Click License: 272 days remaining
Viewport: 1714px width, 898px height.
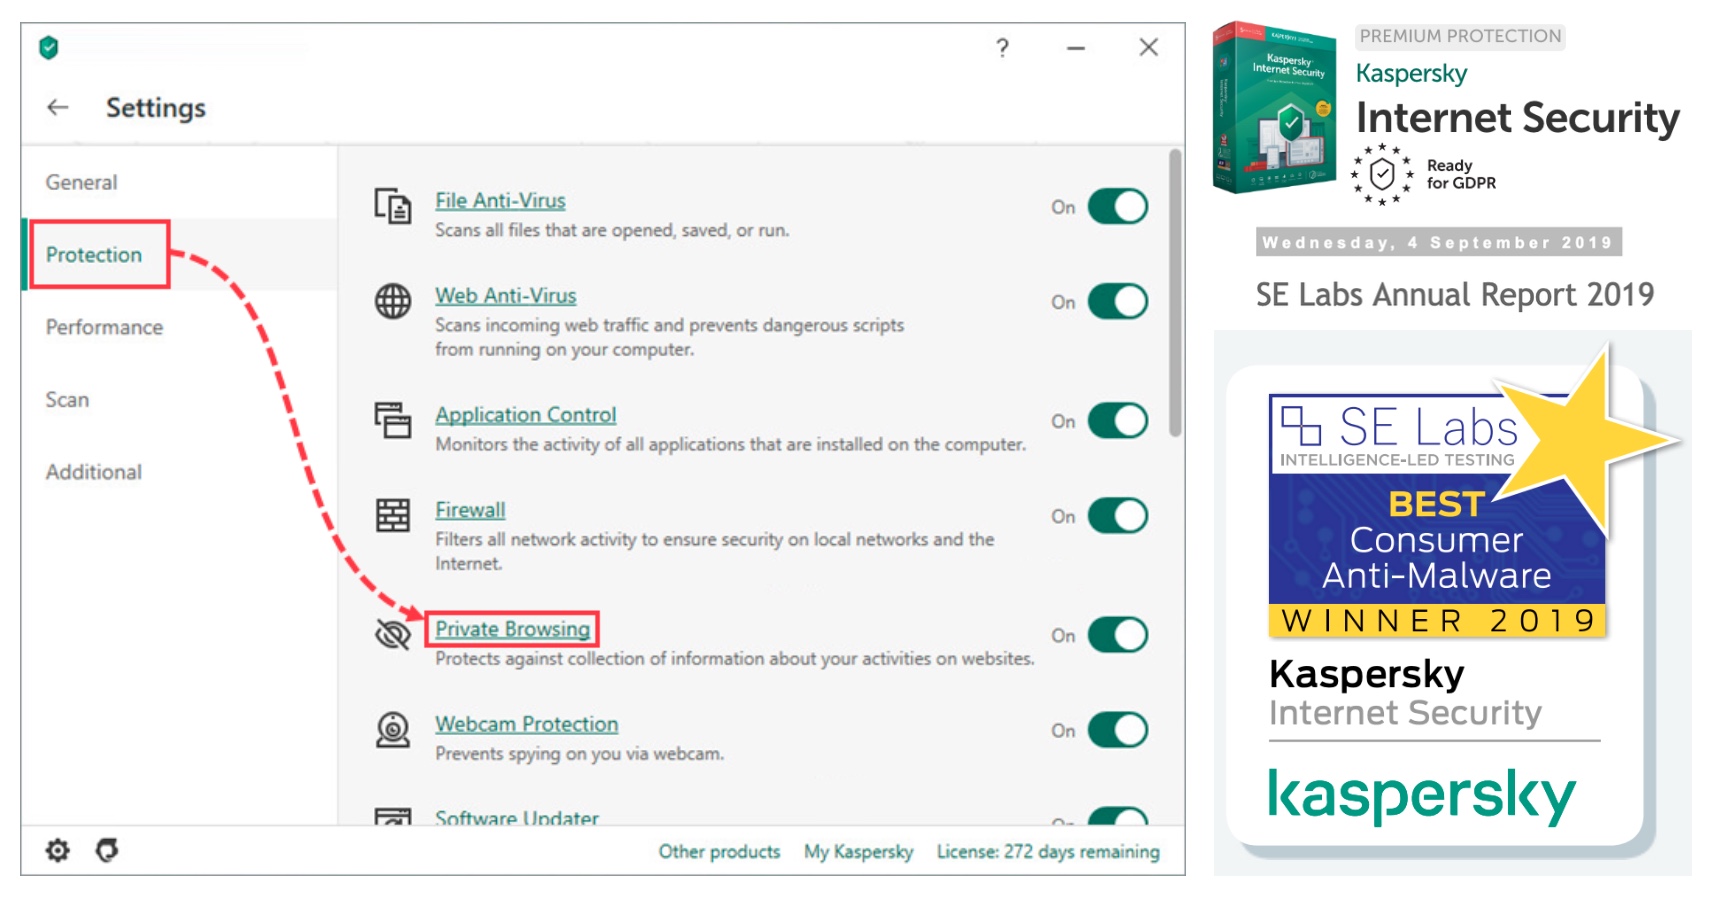(x=1048, y=851)
